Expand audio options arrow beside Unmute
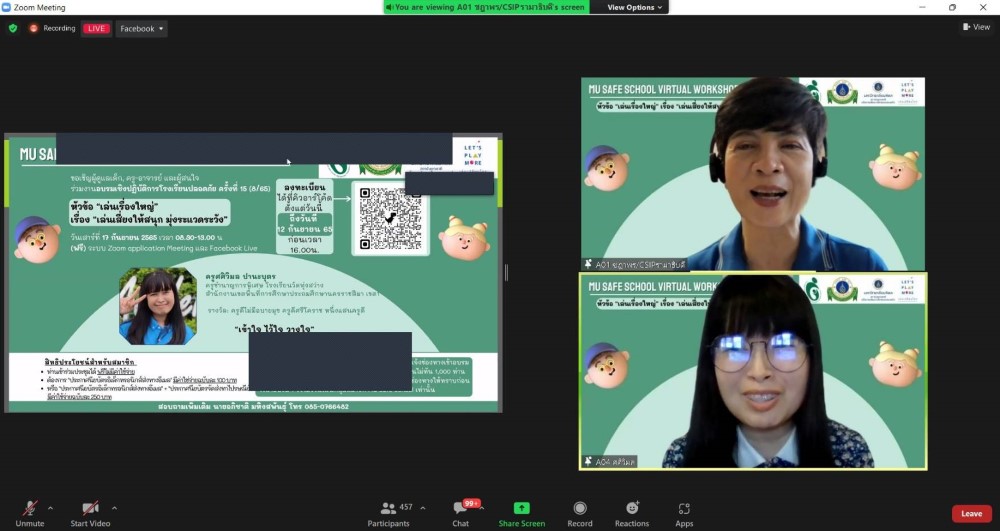 pyautogui.click(x=50, y=508)
